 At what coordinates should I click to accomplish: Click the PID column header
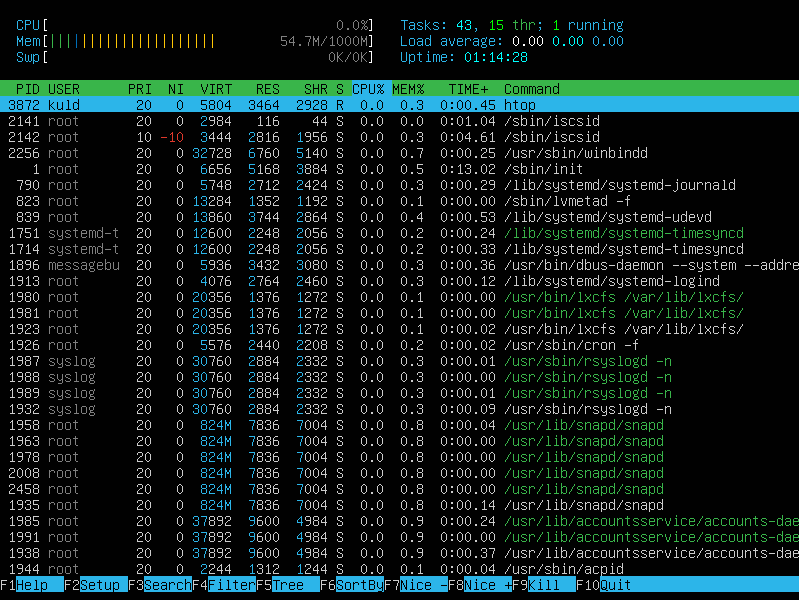(x=27, y=89)
